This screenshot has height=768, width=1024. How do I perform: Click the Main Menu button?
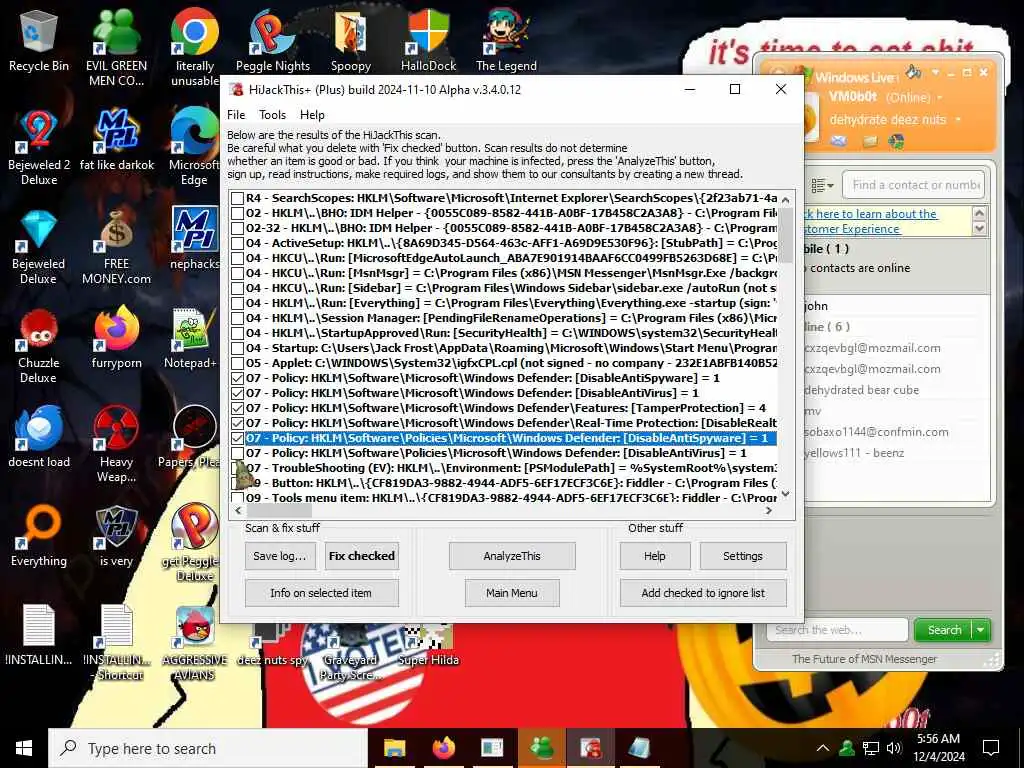[512, 593]
